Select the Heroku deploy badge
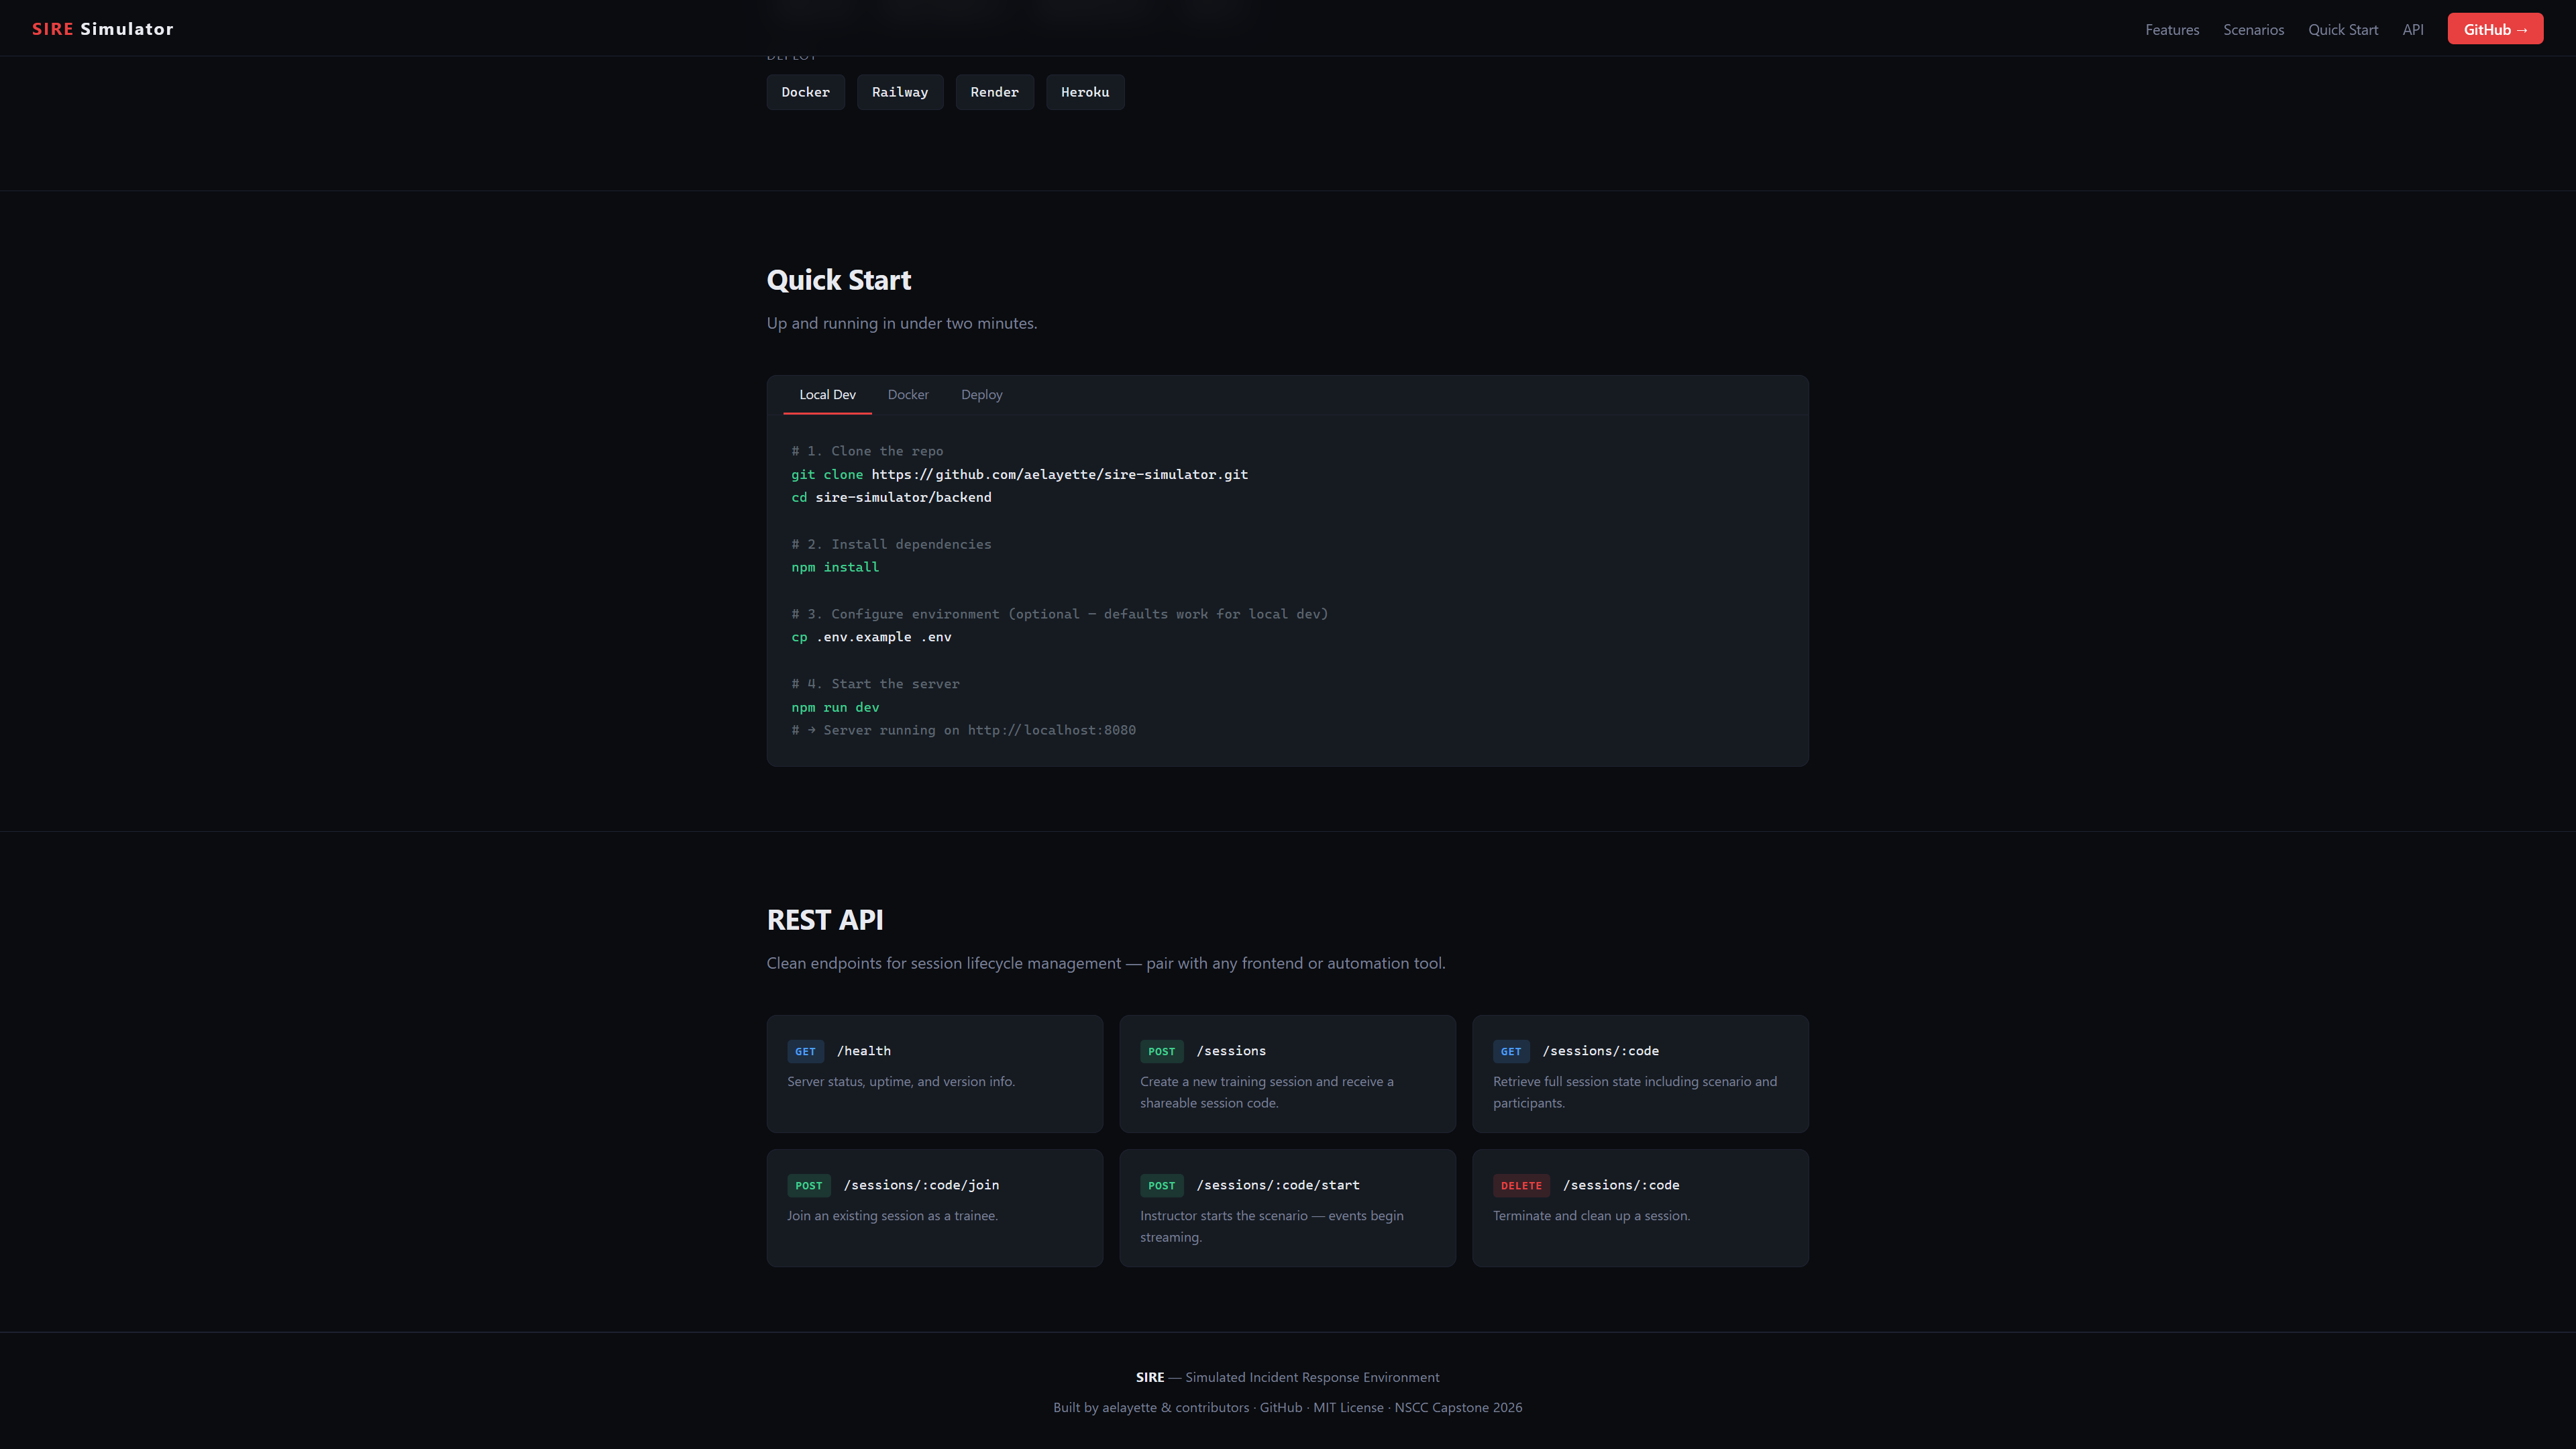The width and height of the screenshot is (2576, 1449). pos(1085,92)
